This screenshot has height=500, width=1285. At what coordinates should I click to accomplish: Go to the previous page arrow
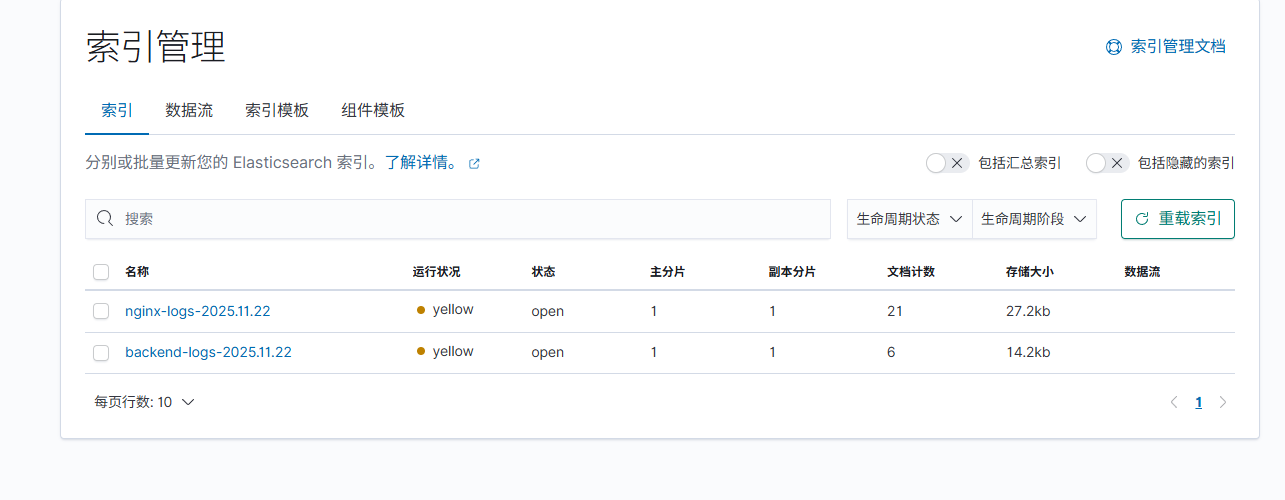1174,402
